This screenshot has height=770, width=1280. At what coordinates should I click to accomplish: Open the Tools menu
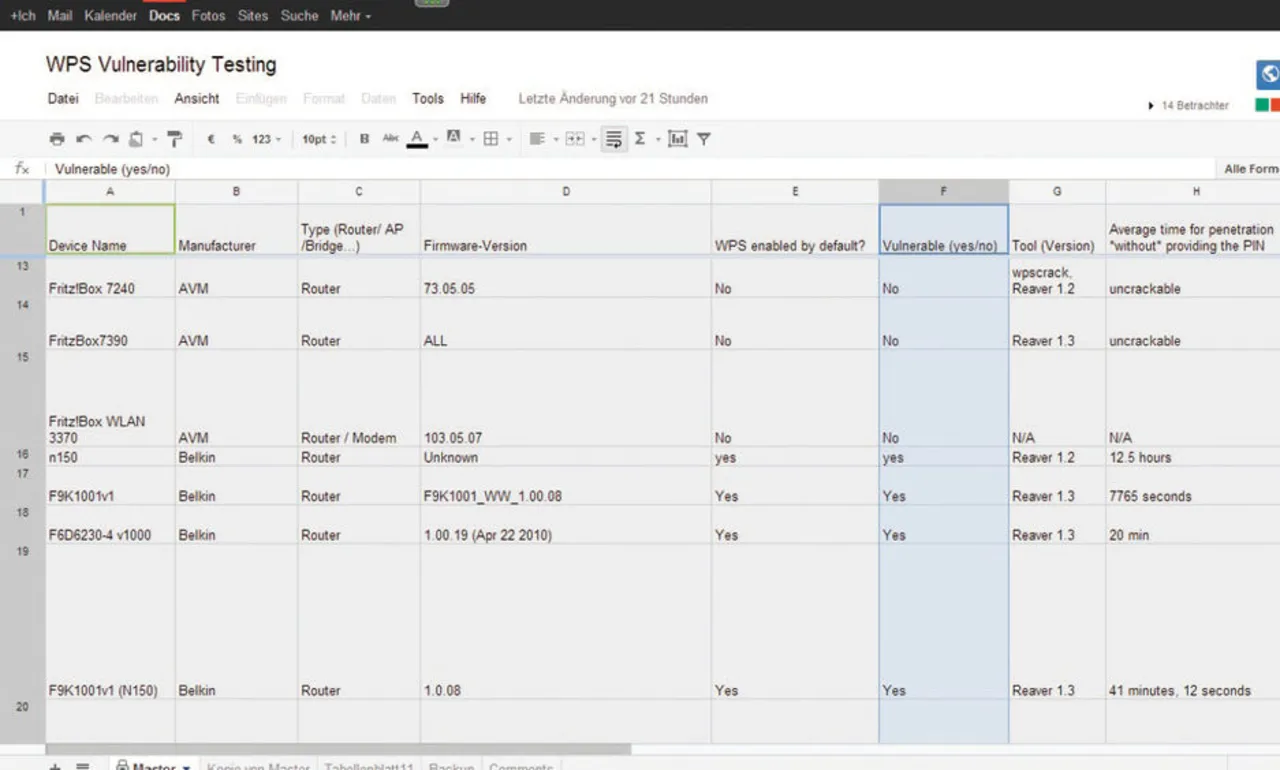[427, 98]
